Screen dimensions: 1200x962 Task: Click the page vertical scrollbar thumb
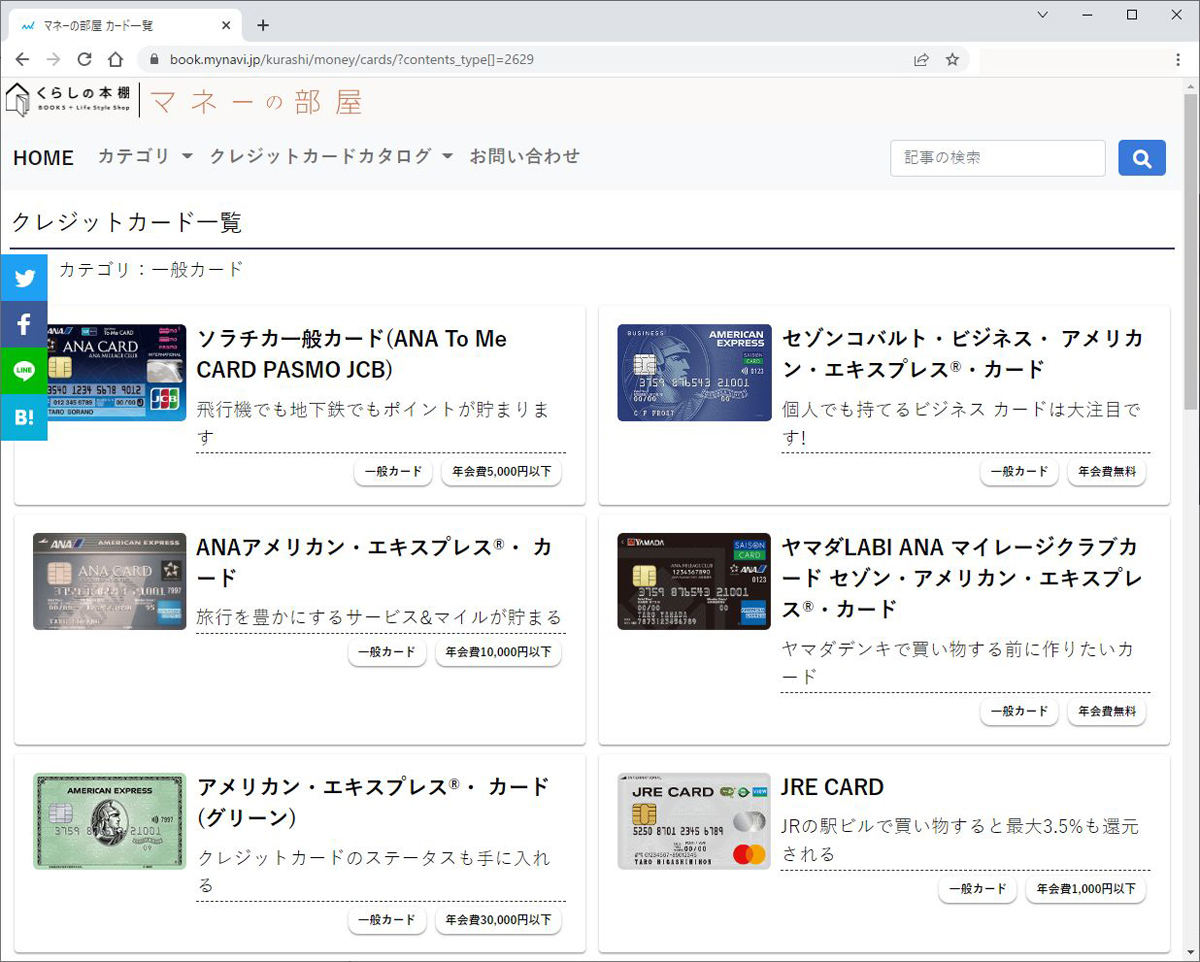coord(1191,250)
